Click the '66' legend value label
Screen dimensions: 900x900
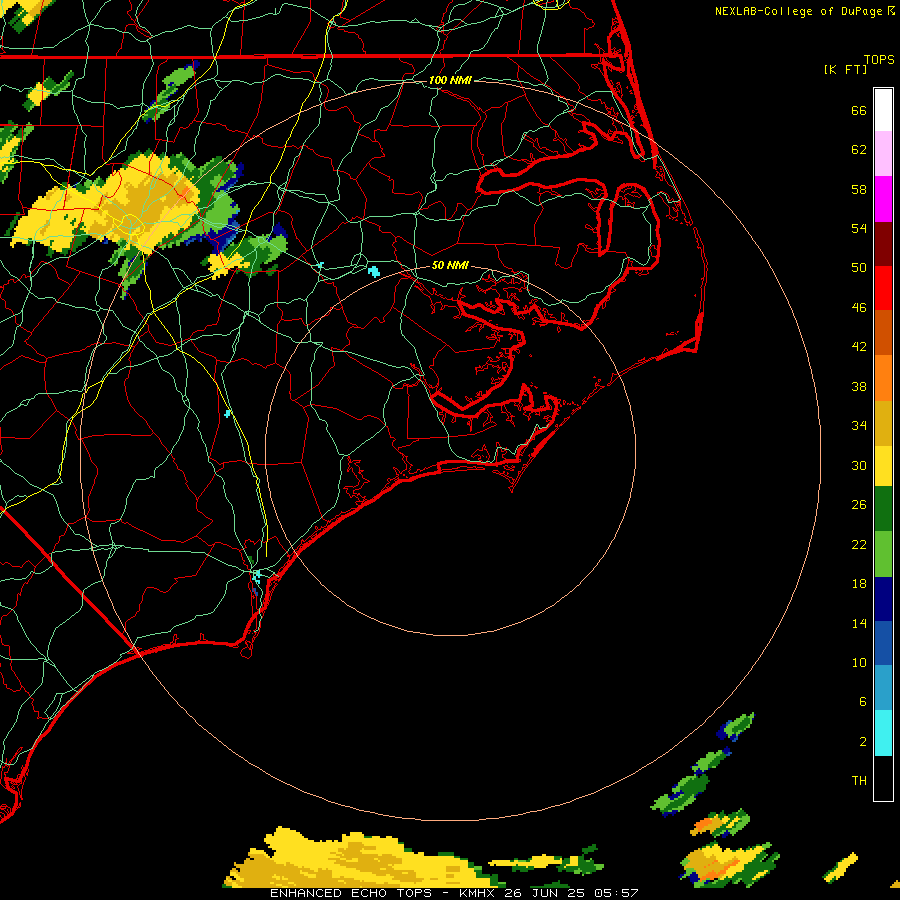(859, 110)
